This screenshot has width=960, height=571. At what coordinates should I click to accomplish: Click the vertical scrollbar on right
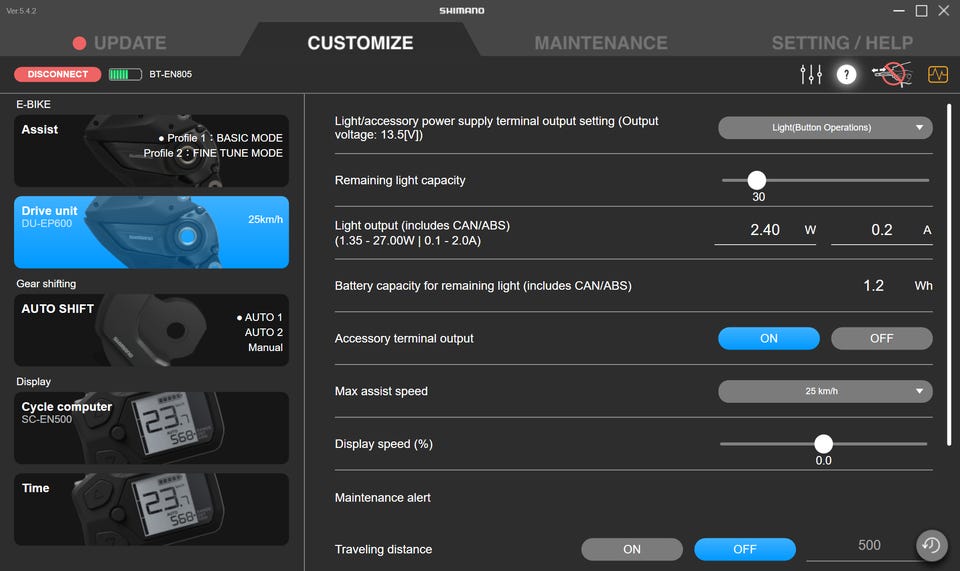pos(949,274)
